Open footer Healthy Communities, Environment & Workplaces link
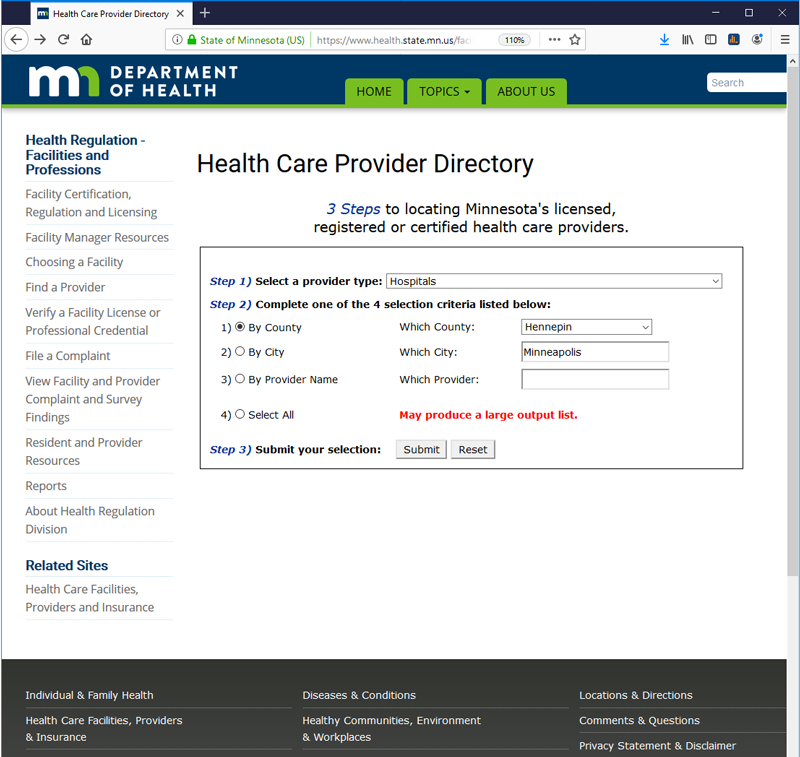800x757 pixels. click(x=391, y=728)
